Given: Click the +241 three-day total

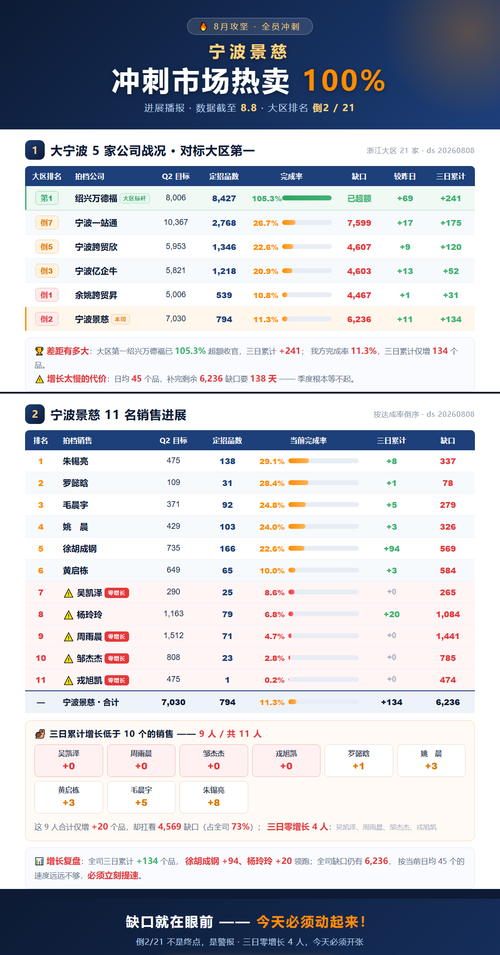Looking at the screenshot, I should [451, 199].
